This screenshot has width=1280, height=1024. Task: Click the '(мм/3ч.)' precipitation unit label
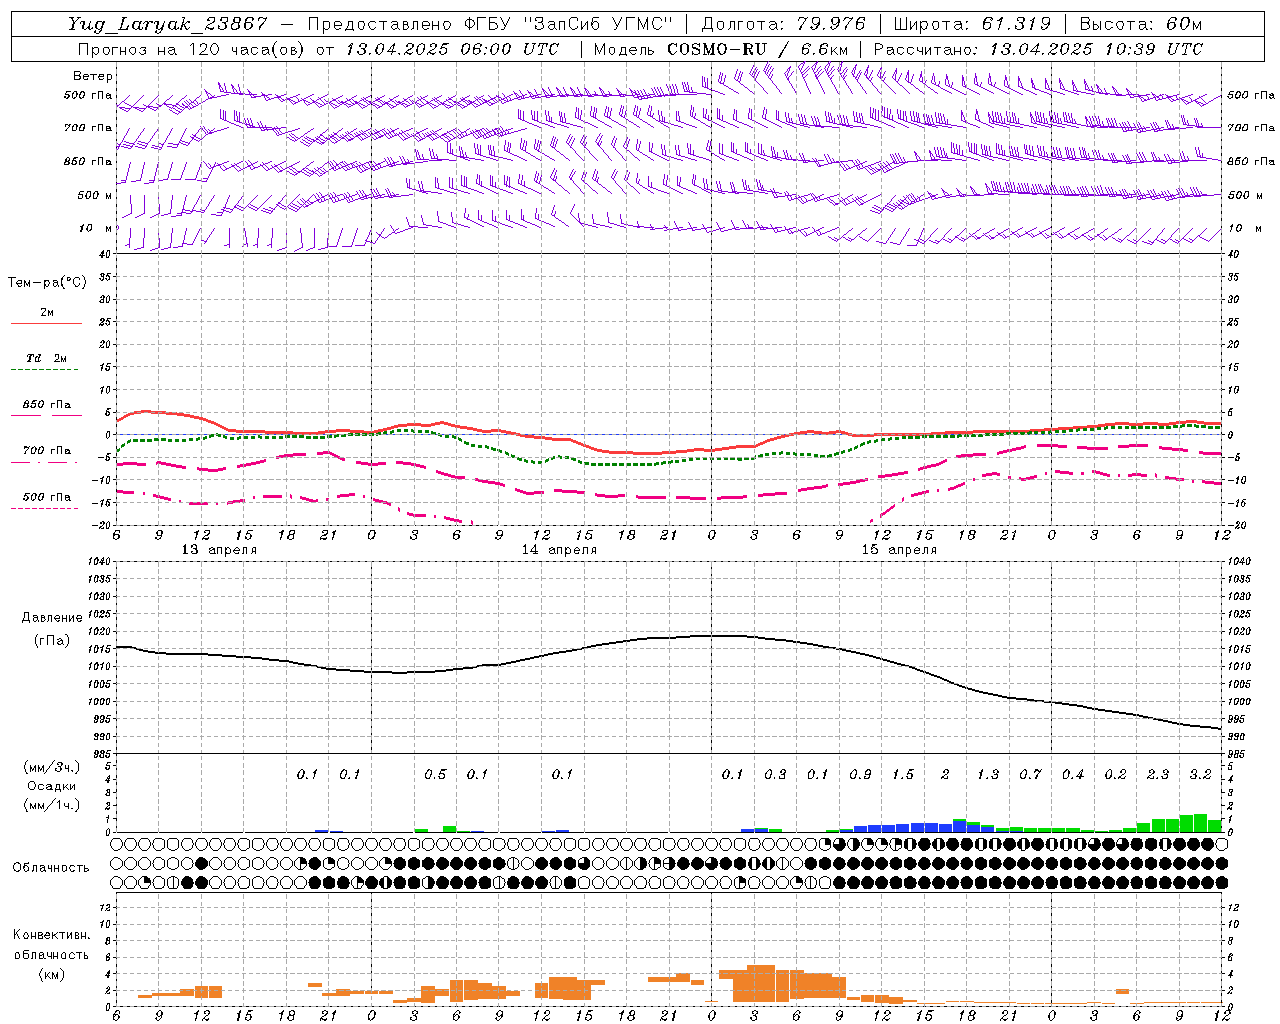click(50, 767)
